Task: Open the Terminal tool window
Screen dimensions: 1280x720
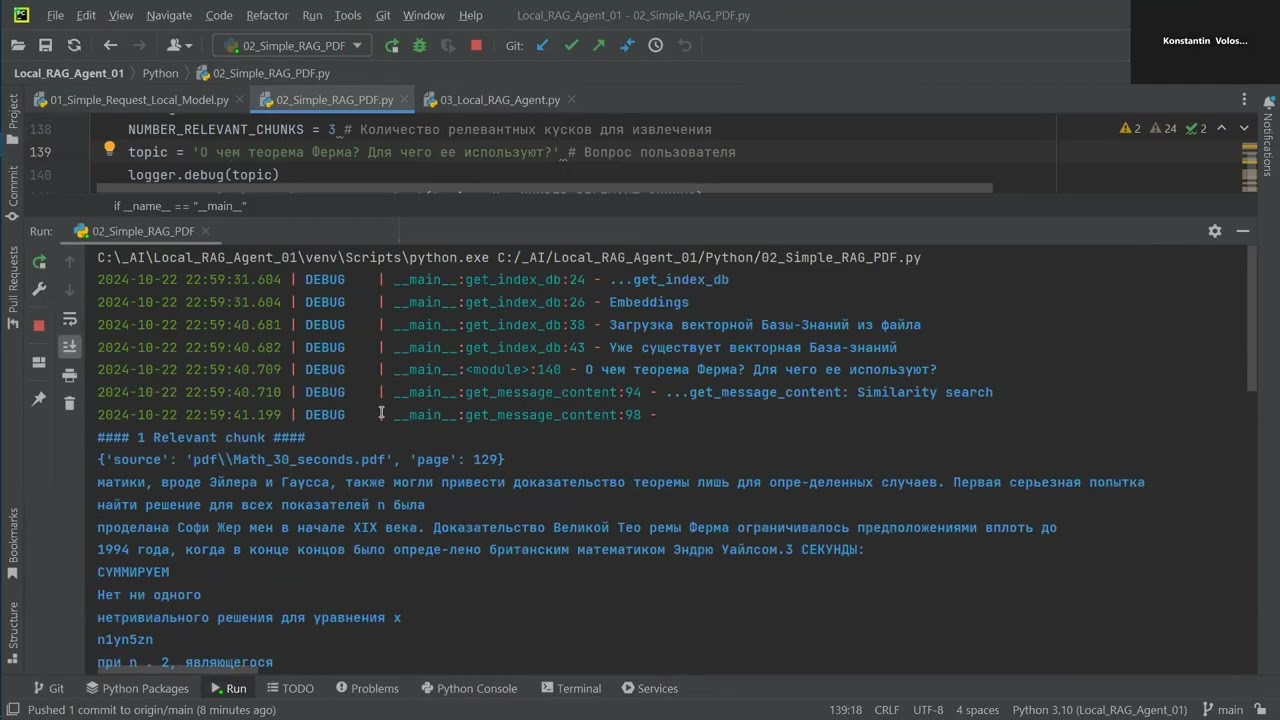Action: [x=571, y=688]
